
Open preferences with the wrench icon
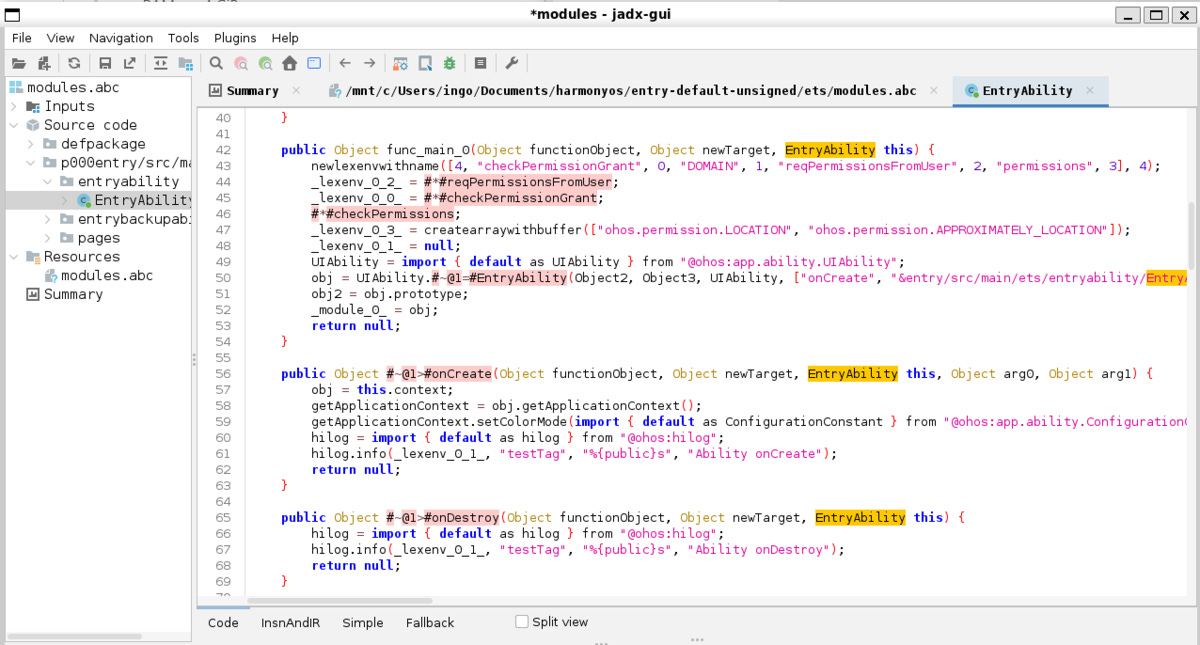click(511, 63)
